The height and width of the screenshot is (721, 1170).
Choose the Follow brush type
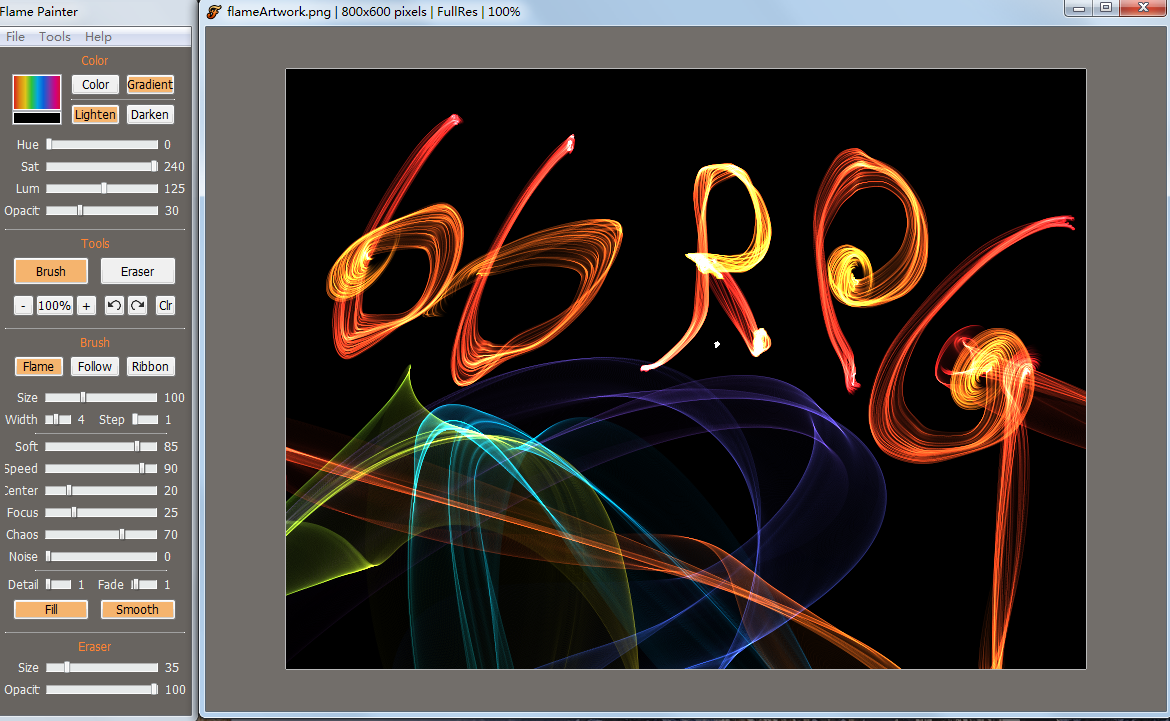(x=95, y=366)
